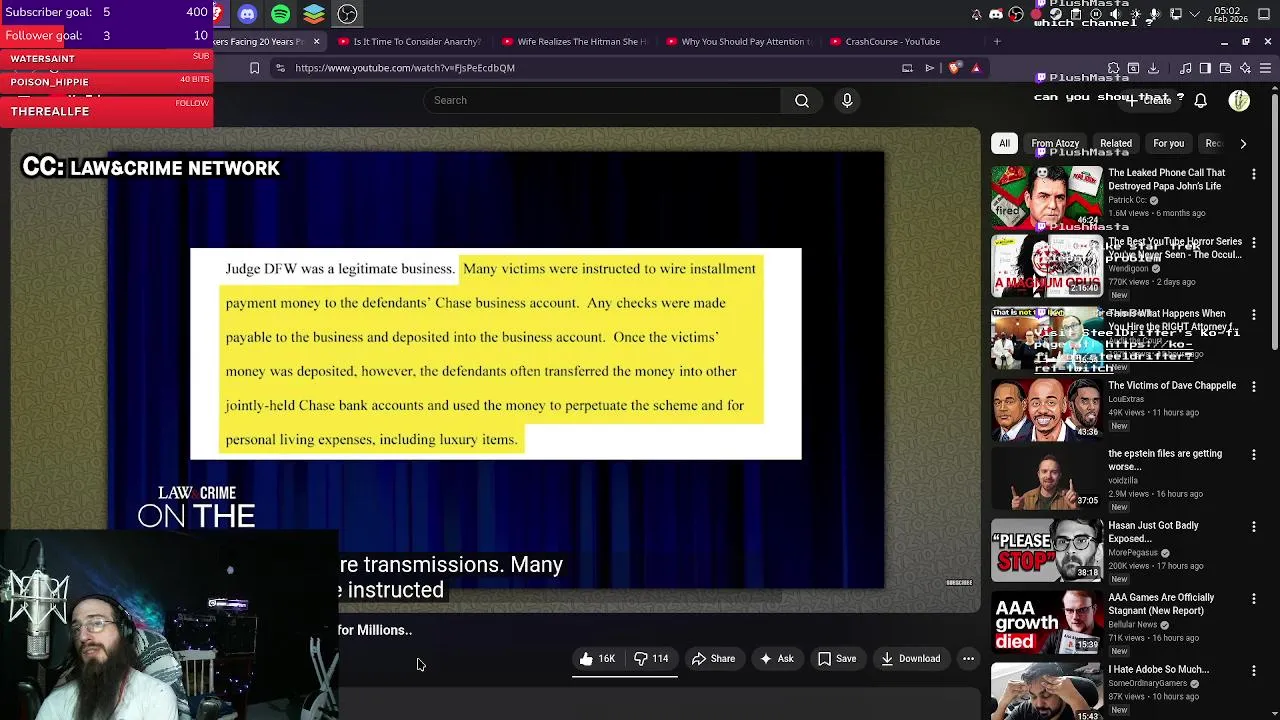This screenshot has height=720, width=1280.
Task: Show more filter chips with right arrow
Action: point(1243,143)
